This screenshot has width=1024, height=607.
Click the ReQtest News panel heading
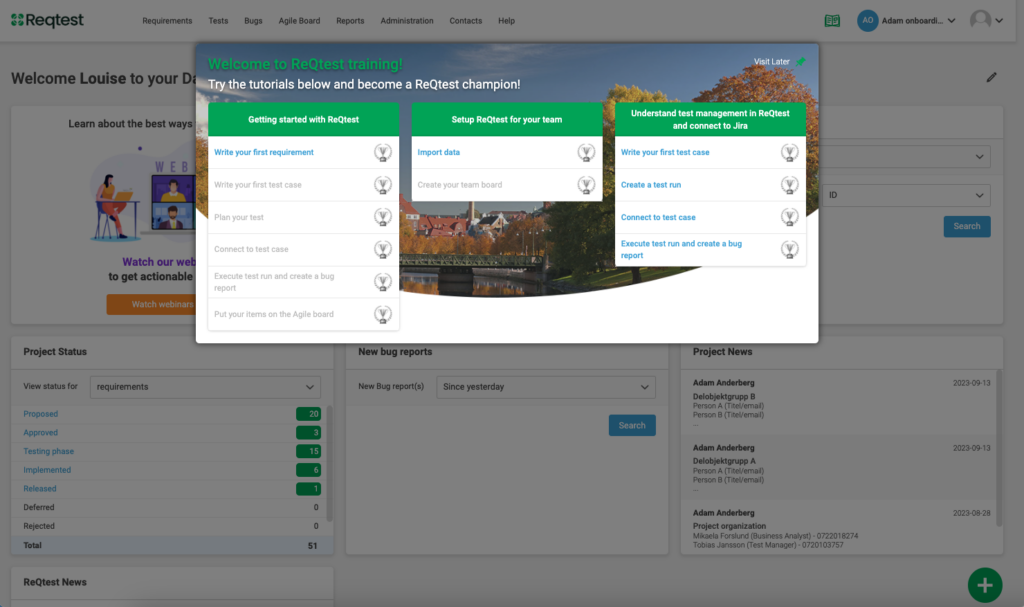[x=55, y=582]
